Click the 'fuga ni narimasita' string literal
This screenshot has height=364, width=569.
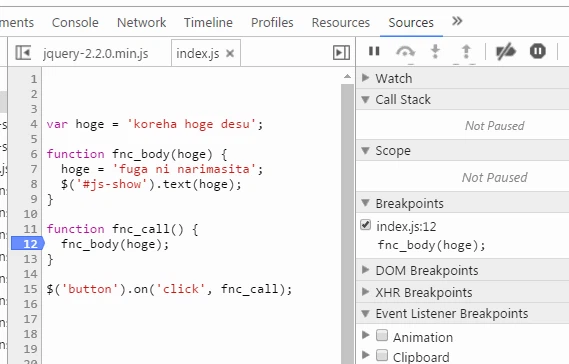click(x=184, y=169)
